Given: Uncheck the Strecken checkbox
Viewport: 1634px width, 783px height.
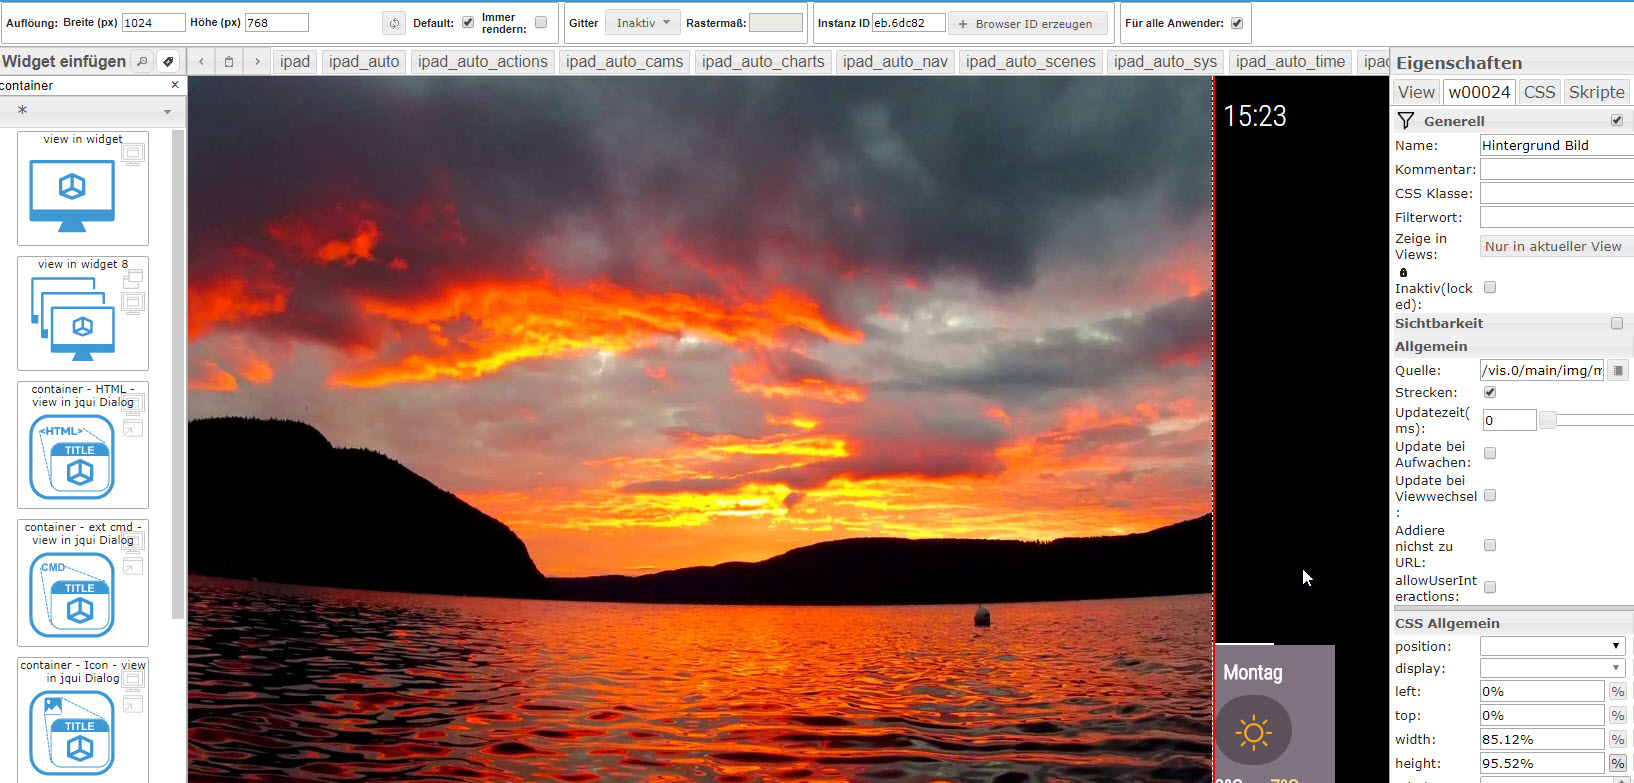Looking at the screenshot, I should point(1490,392).
